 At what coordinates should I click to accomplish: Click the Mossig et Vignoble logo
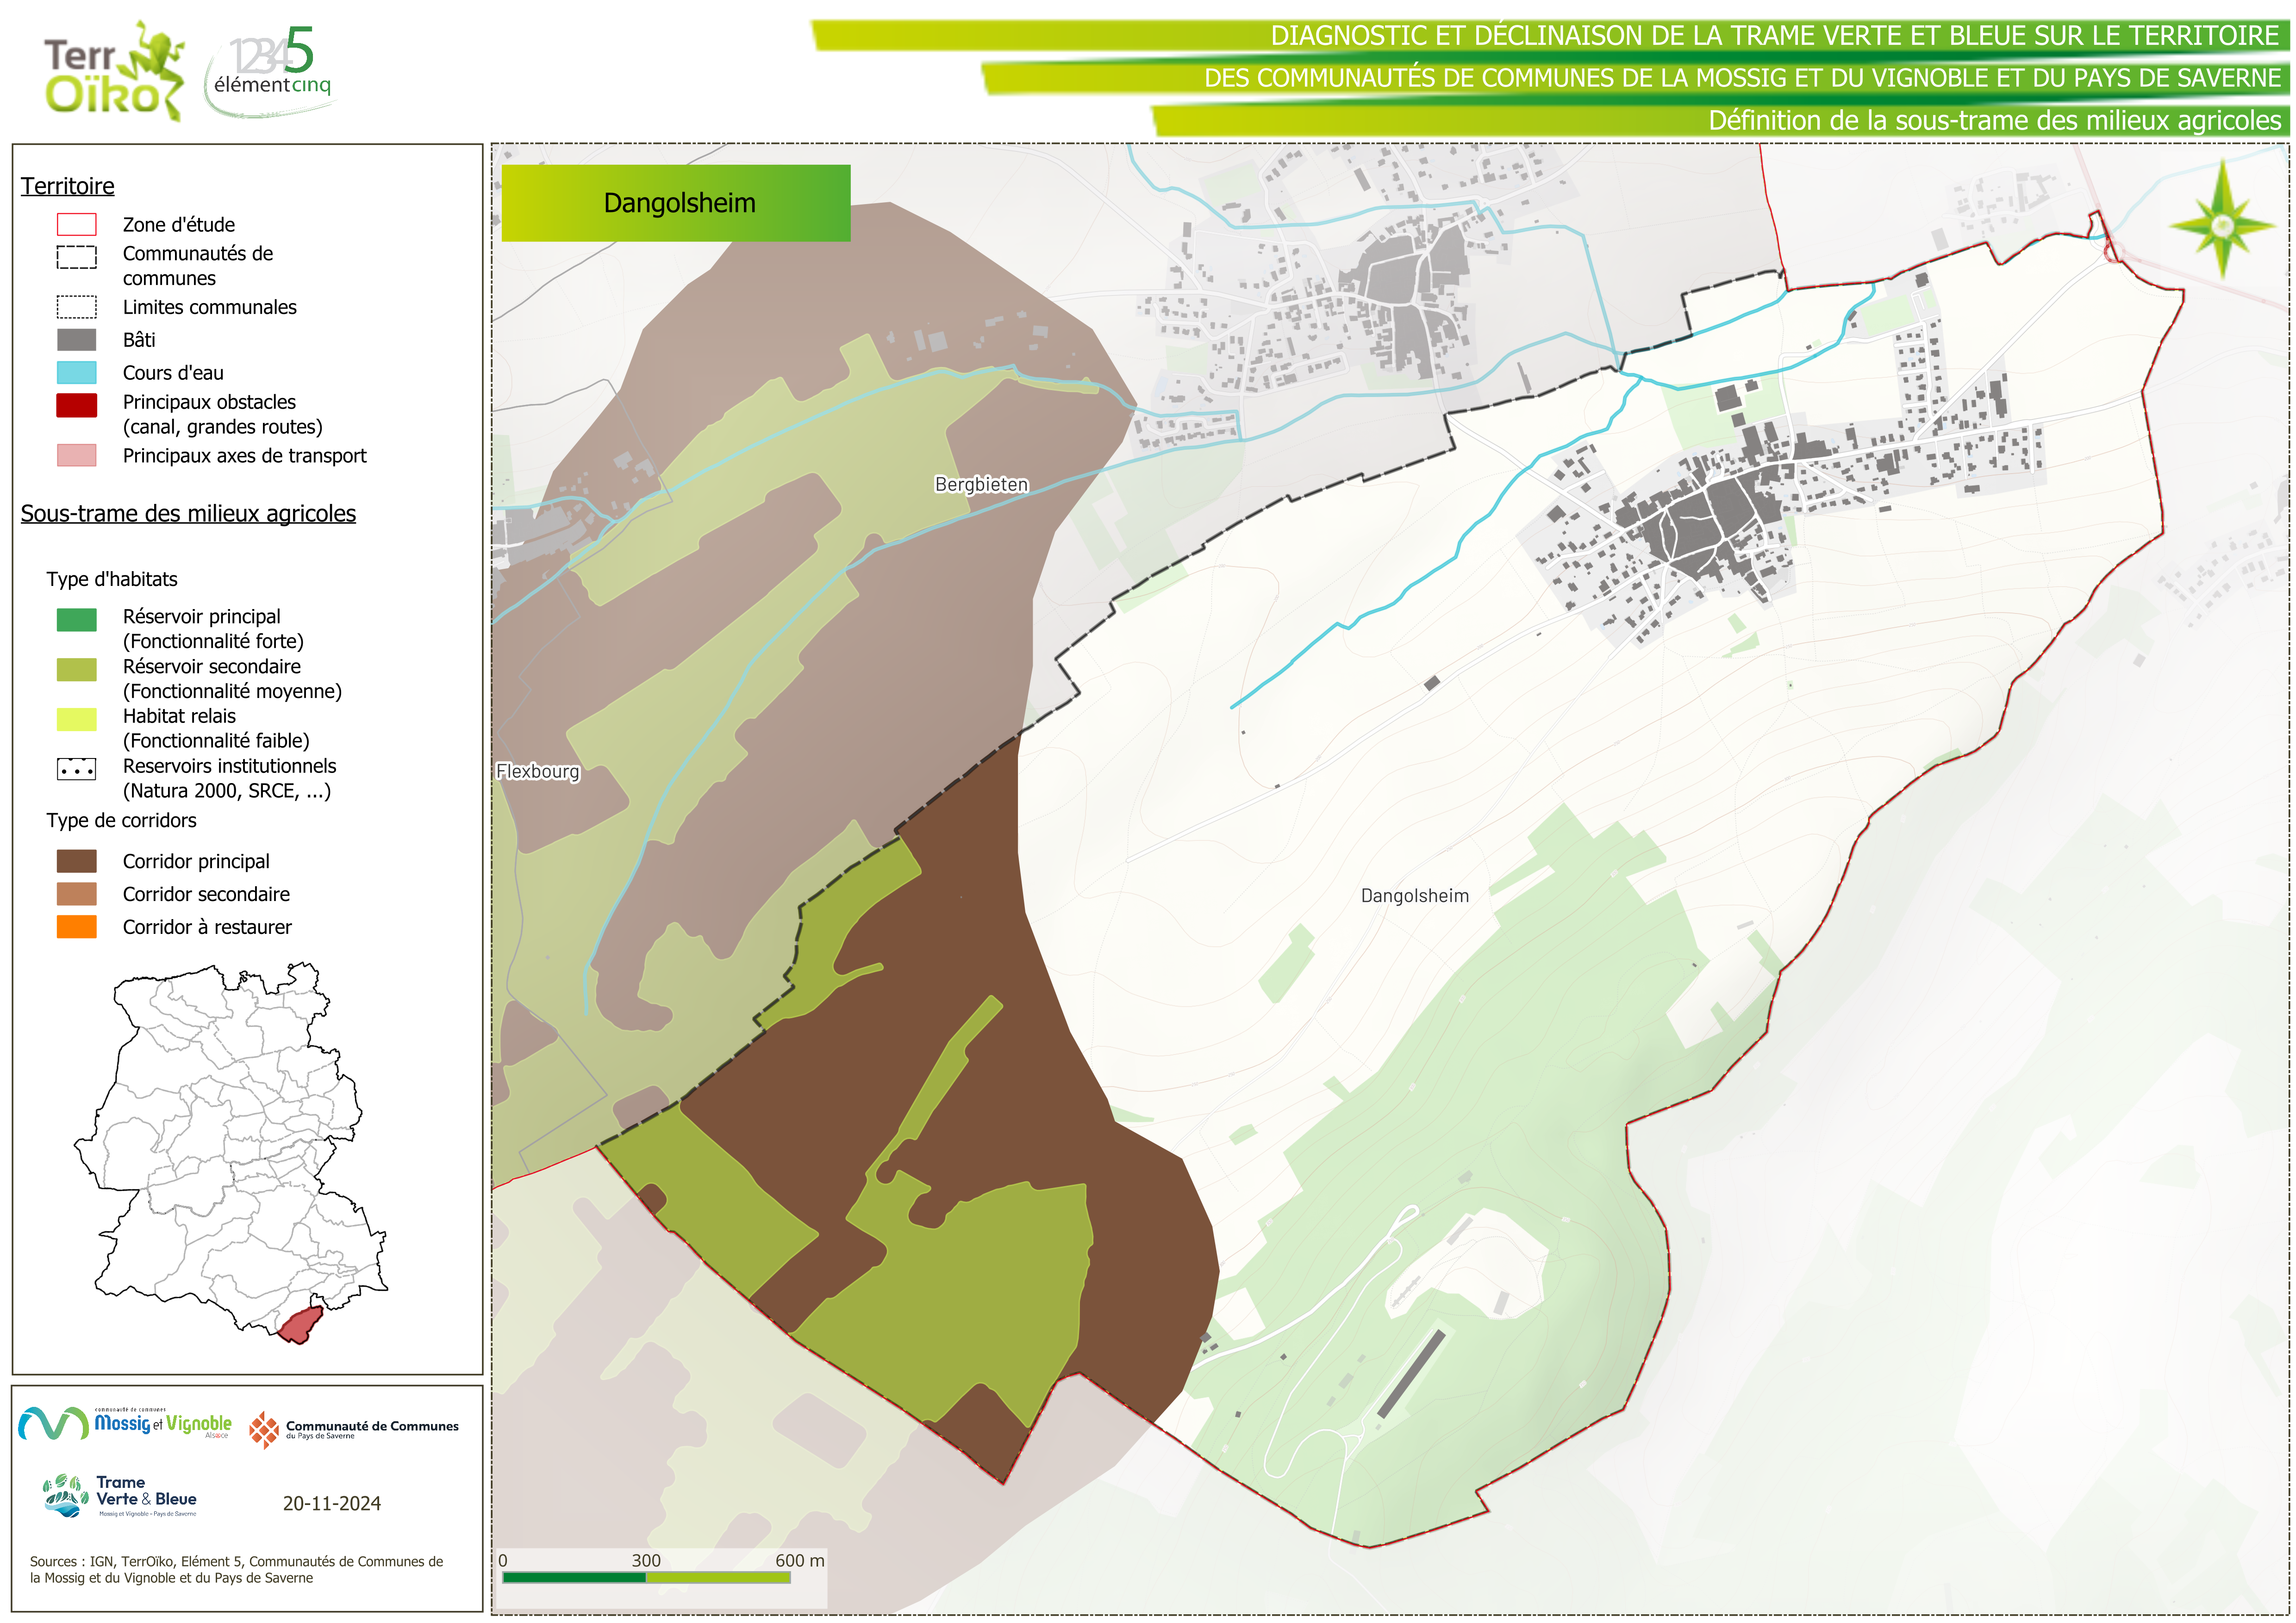pyautogui.click(x=125, y=1423)
